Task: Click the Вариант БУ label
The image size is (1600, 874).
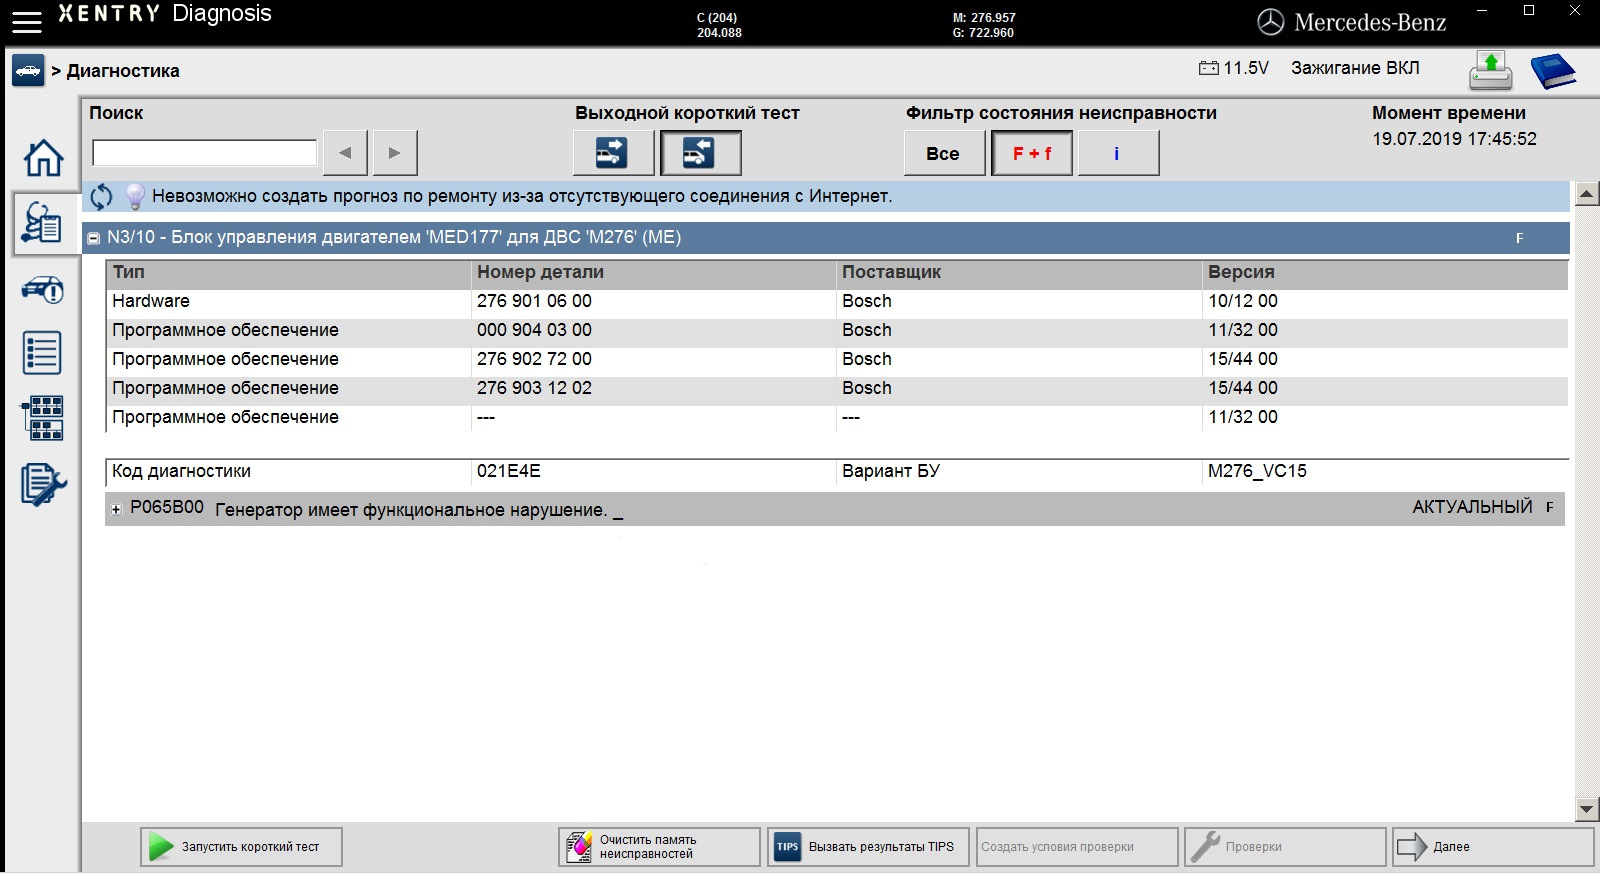Action: (891, 471)
